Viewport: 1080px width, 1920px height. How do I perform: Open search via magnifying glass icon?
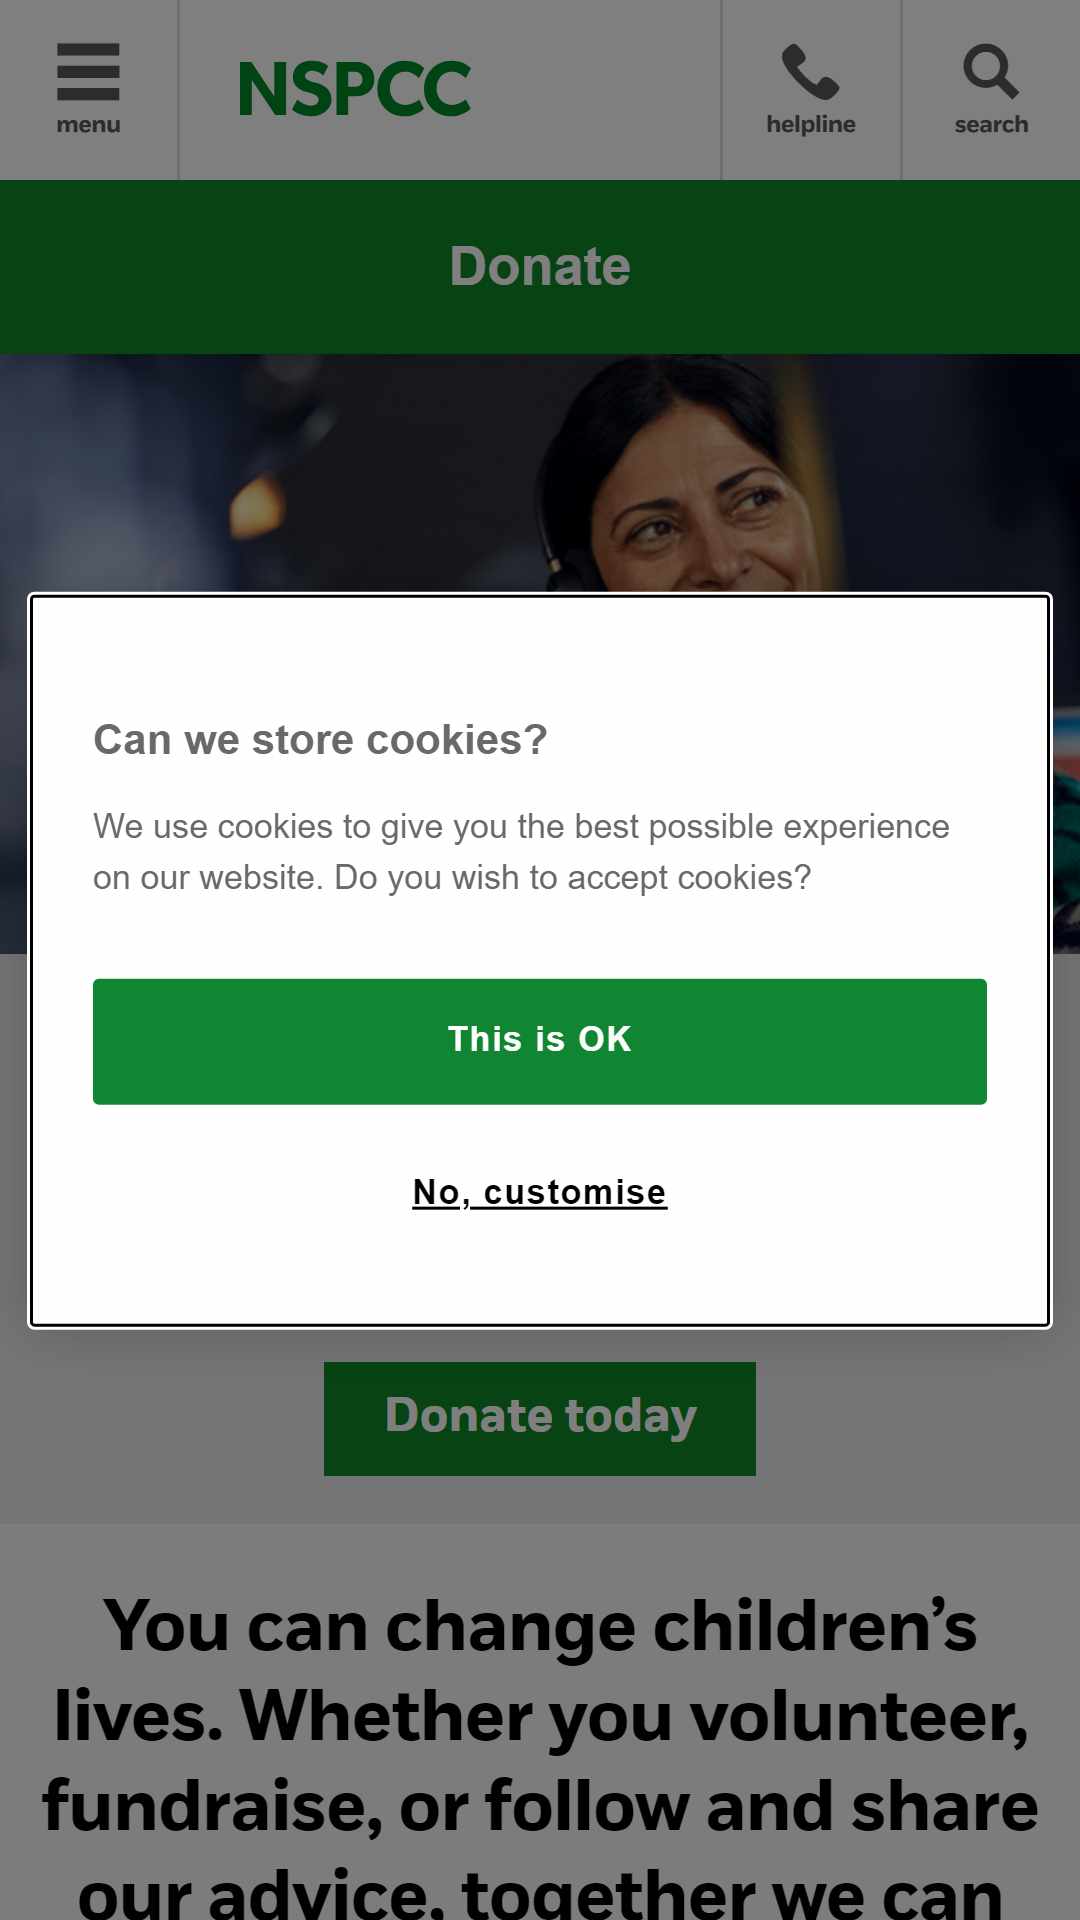pyautogui.click(x=990, y=71)
